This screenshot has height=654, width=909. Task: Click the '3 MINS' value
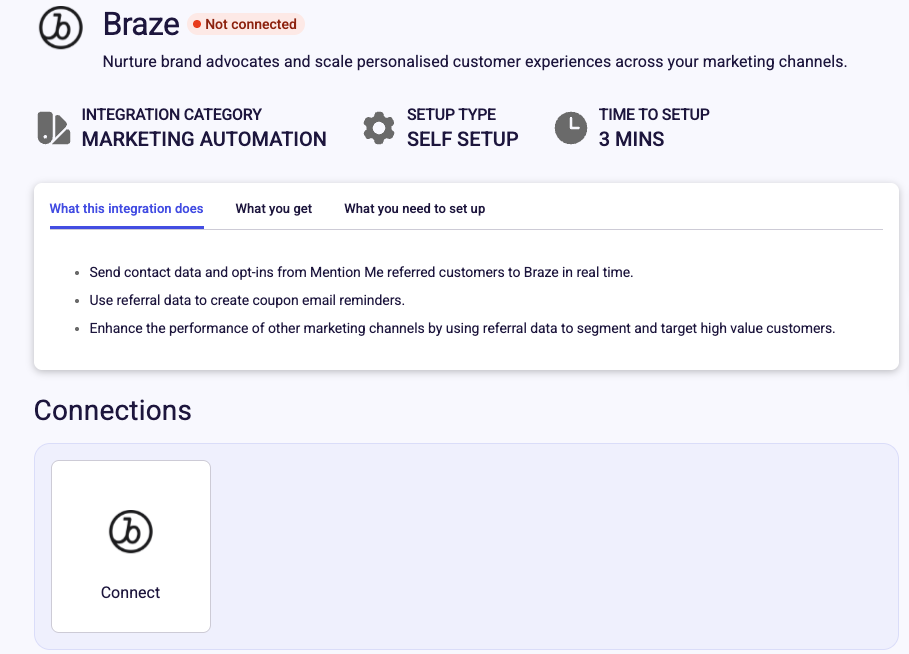631,139
